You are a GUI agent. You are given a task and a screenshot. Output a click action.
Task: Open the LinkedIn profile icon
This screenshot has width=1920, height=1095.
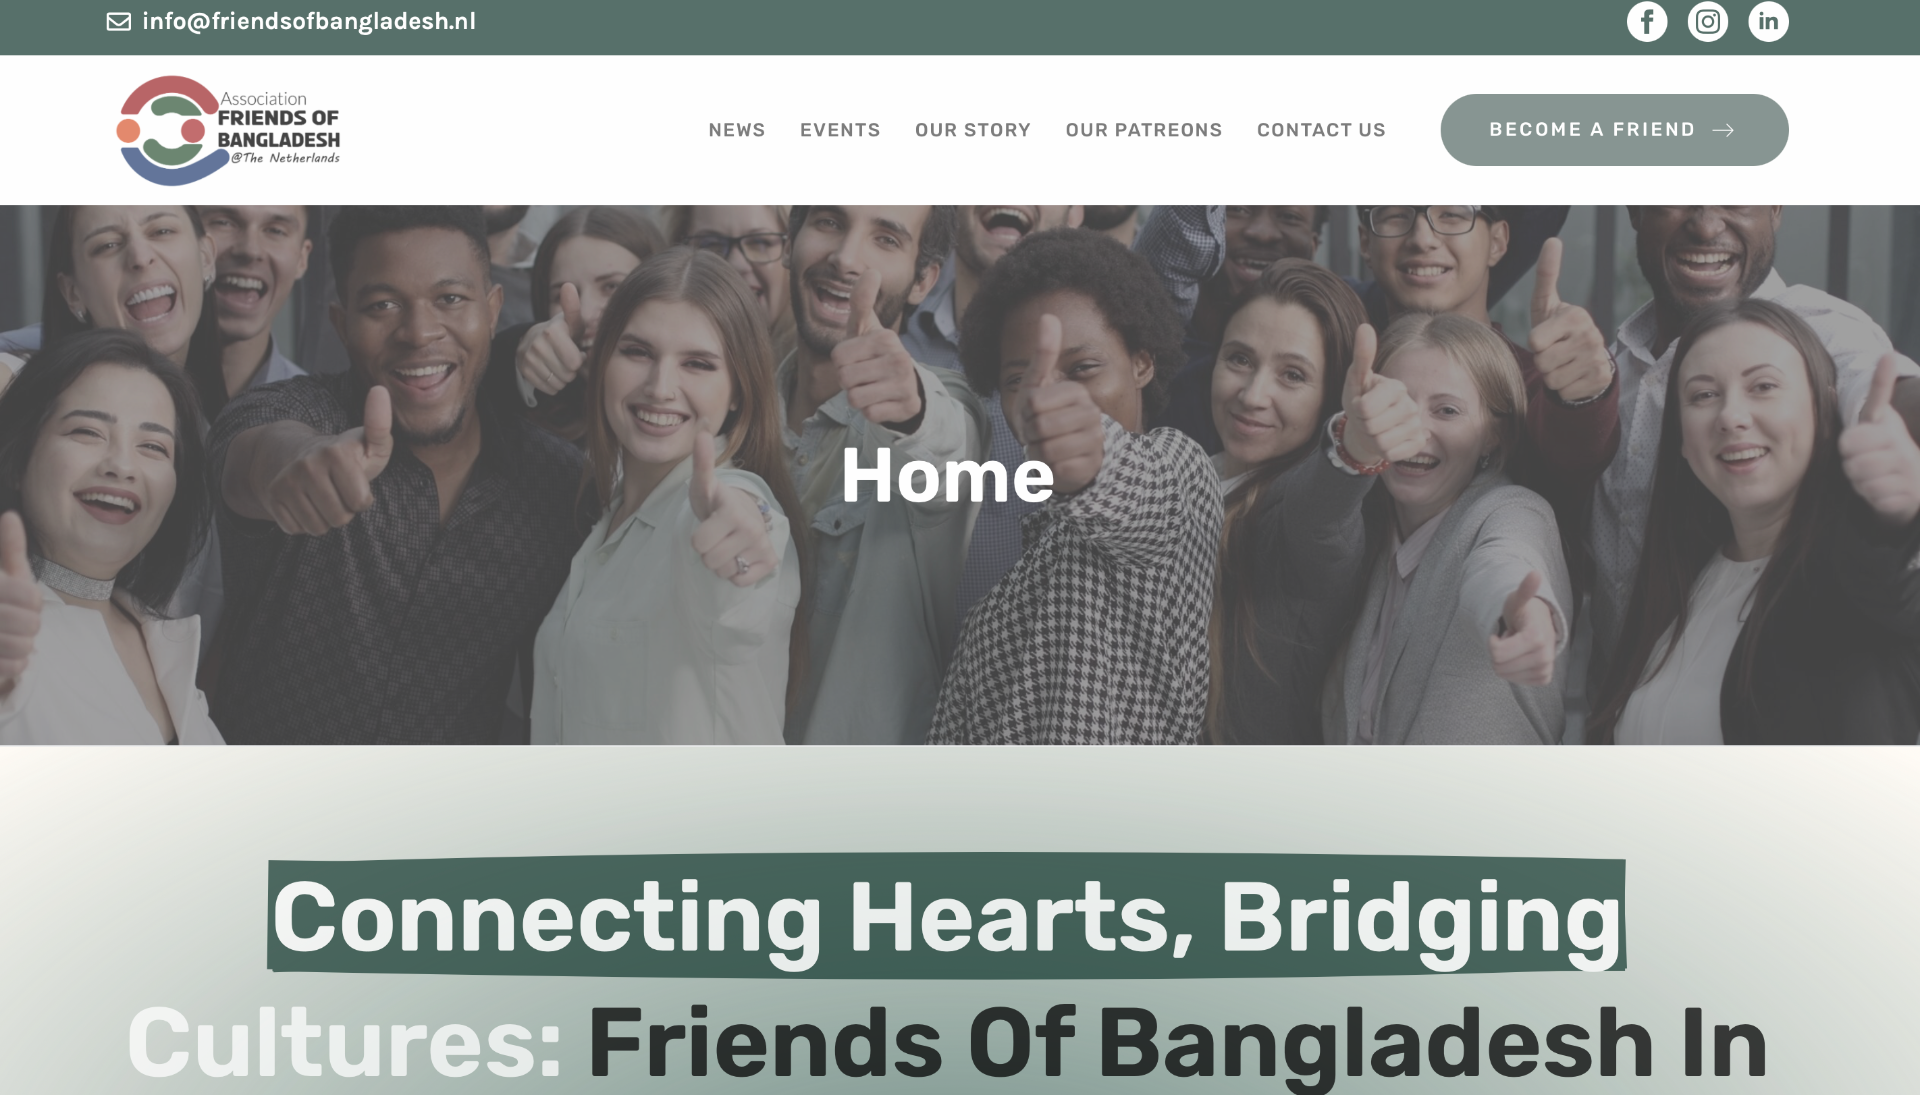coord(1768,21)
